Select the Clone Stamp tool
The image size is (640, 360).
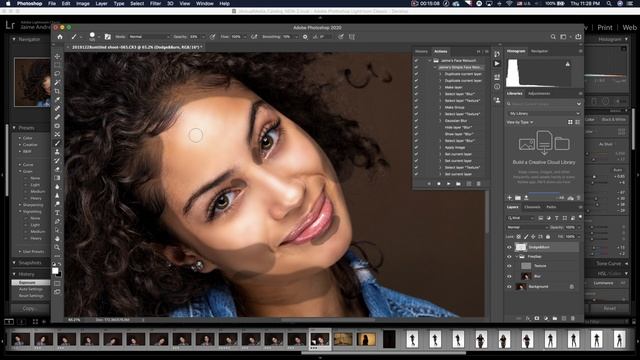57,152
